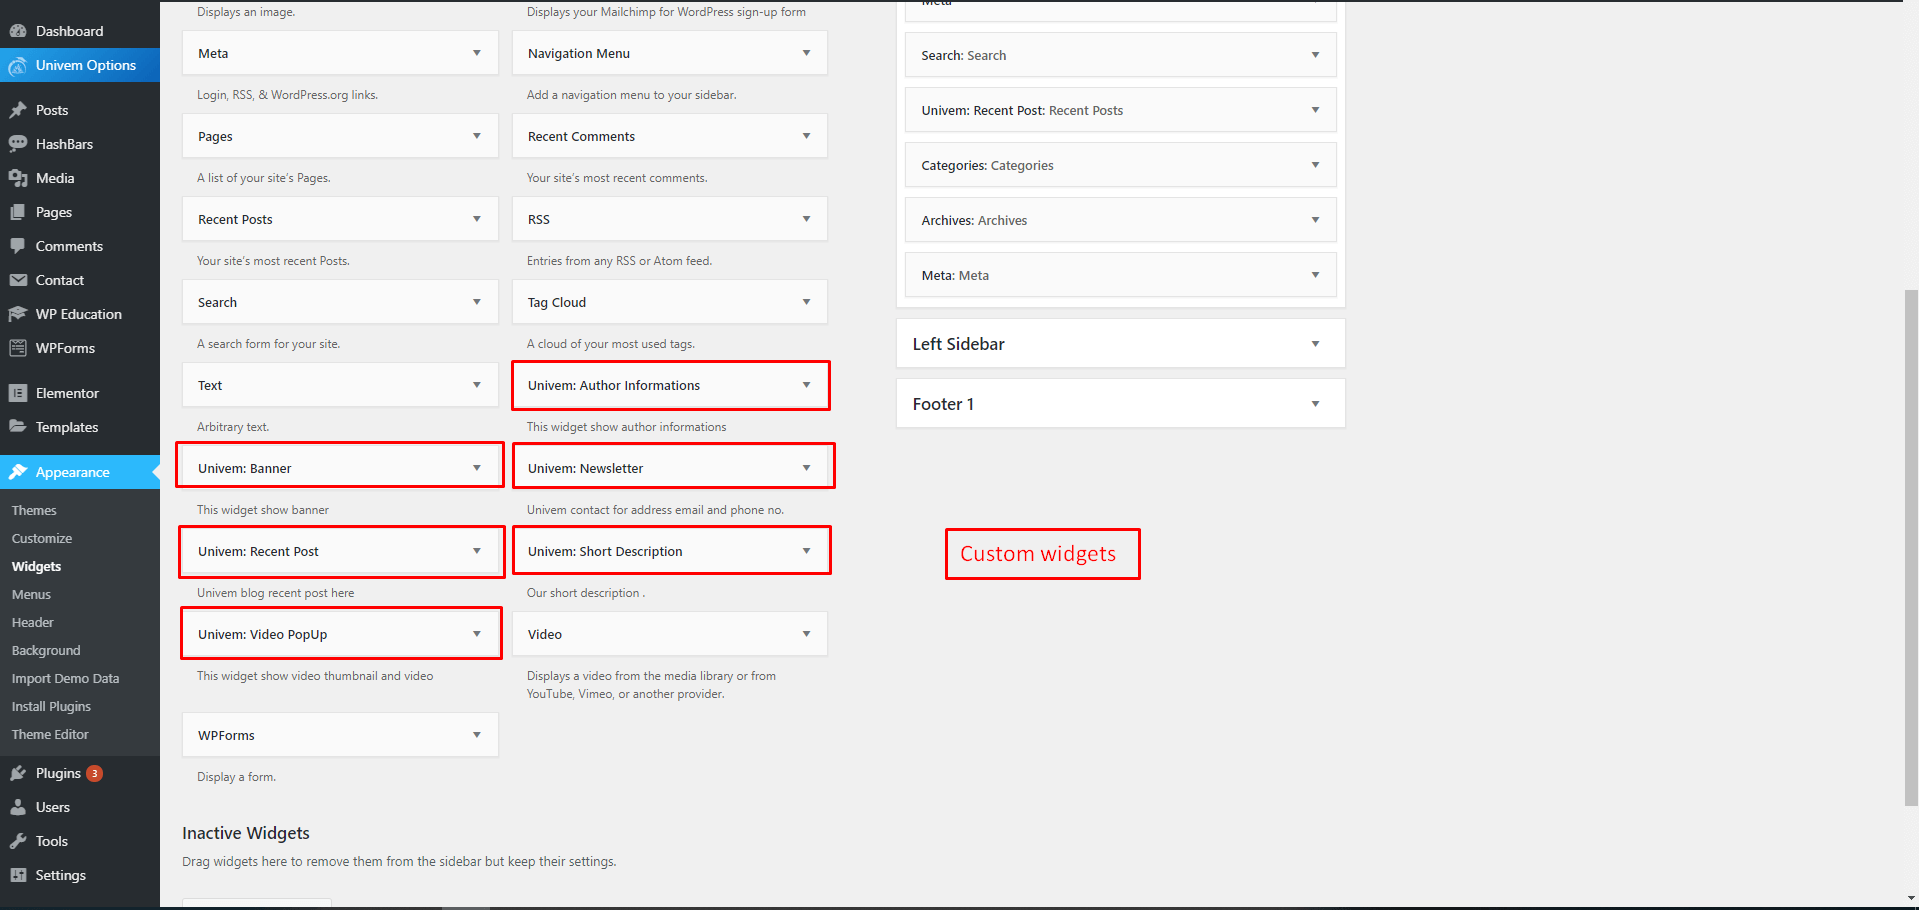Click the Plugins plug icon
The width and height of the screenshot is (1919, 910).
pos(18,773)
